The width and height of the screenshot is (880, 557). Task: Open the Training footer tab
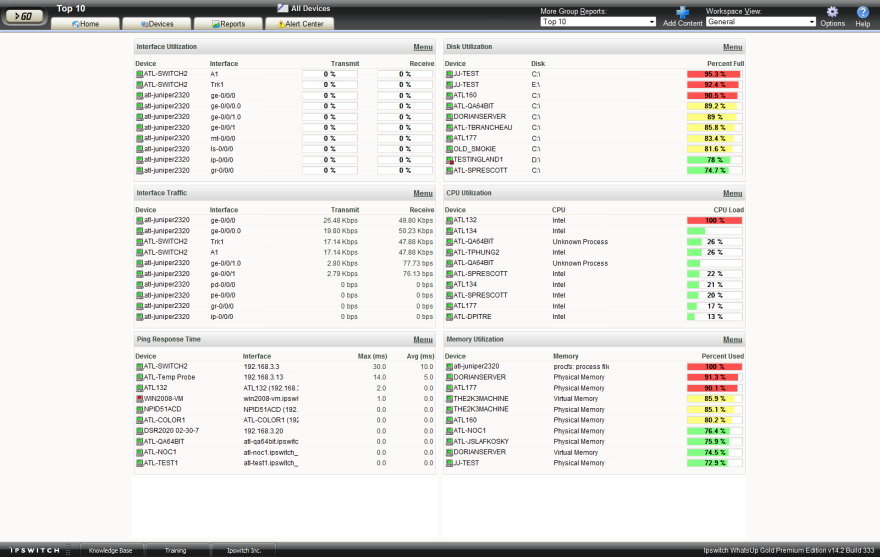tap(176, 550)
